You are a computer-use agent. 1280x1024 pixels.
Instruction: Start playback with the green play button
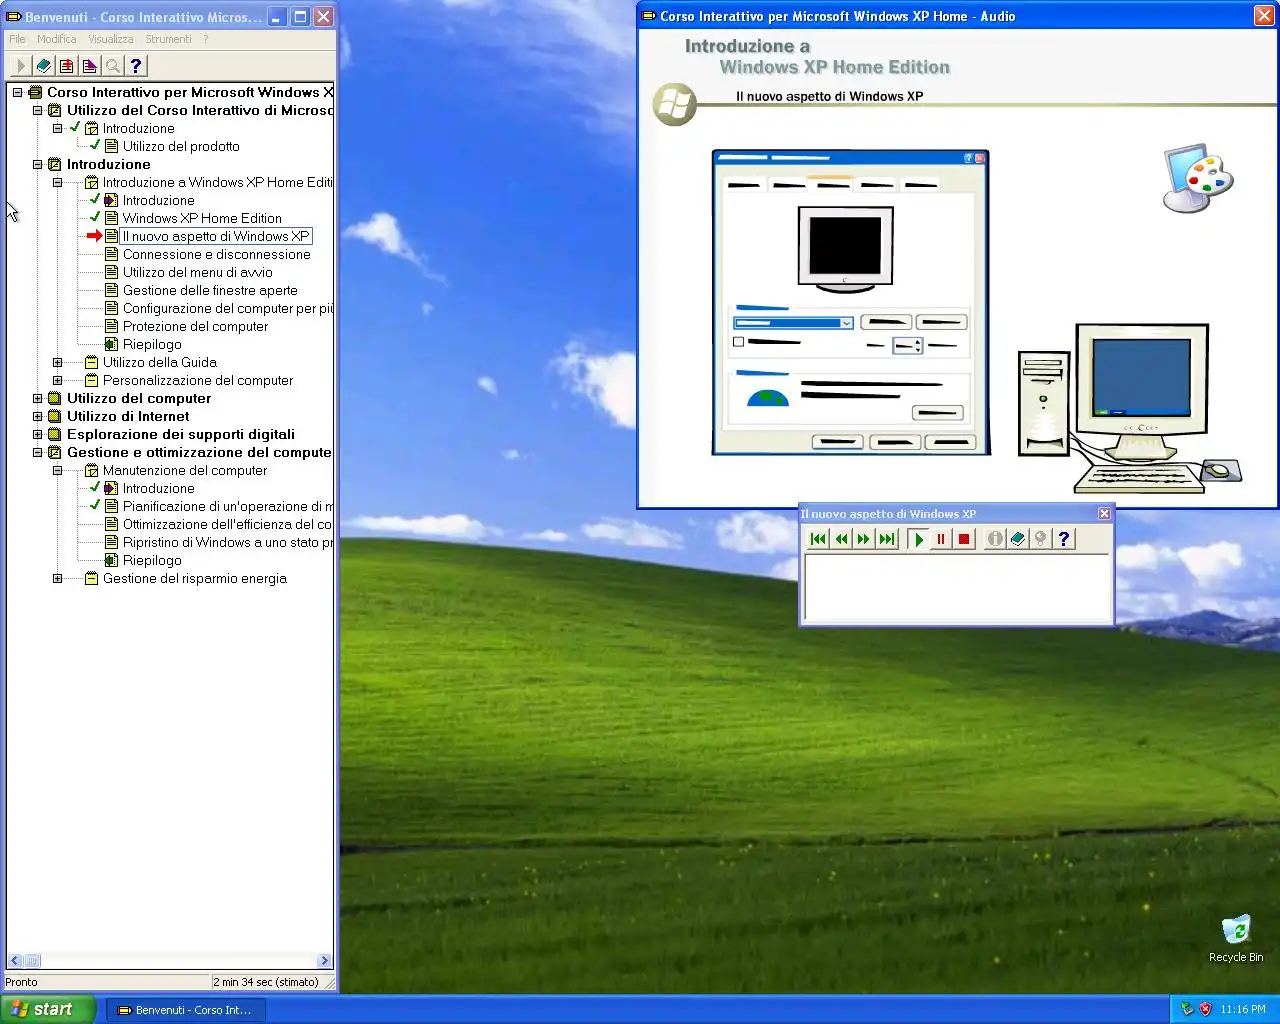coord(918,539)
